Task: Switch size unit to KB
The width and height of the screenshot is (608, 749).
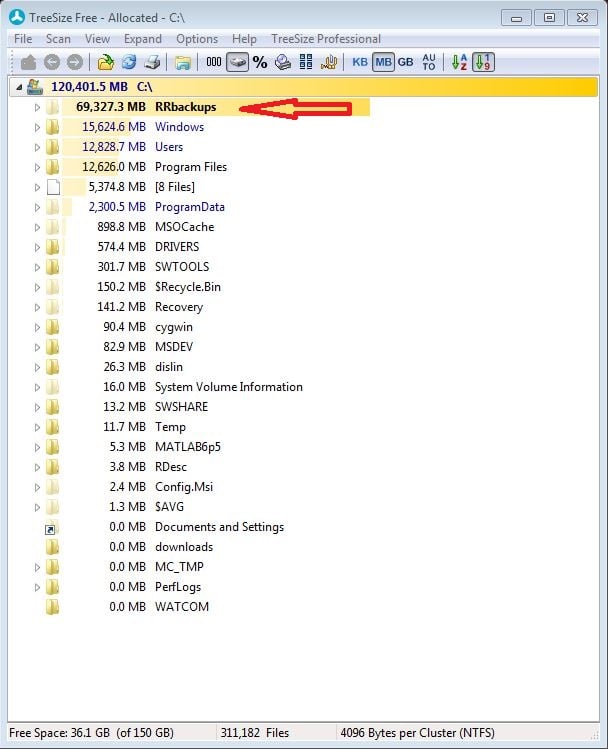Action: click(360, 62)
